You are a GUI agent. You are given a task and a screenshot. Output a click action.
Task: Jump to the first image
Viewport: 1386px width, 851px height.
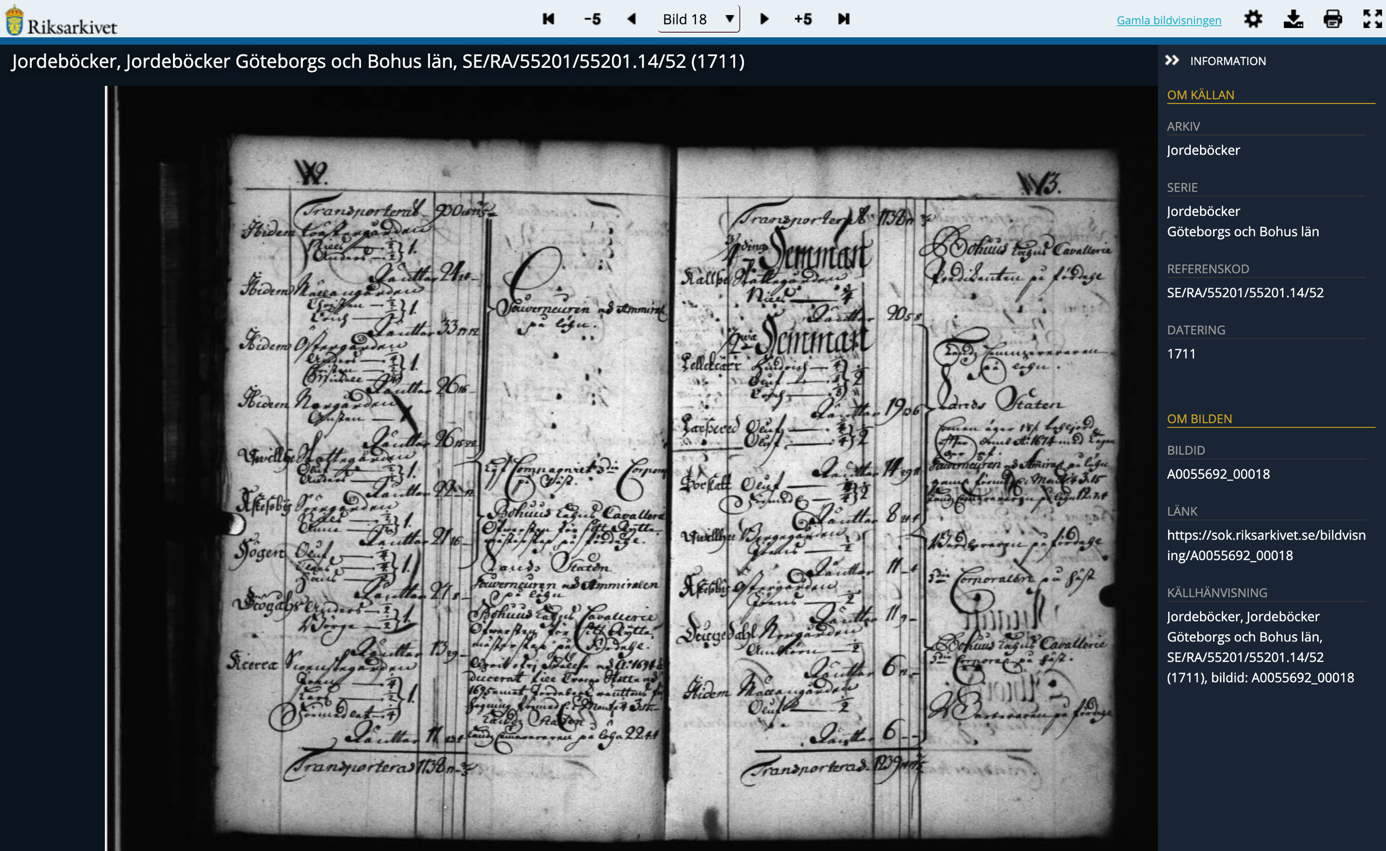[547, 18]
